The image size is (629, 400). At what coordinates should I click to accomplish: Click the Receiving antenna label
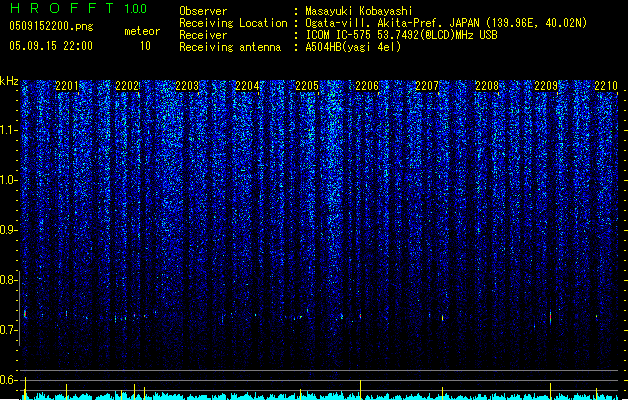click(x=230, y=47)
